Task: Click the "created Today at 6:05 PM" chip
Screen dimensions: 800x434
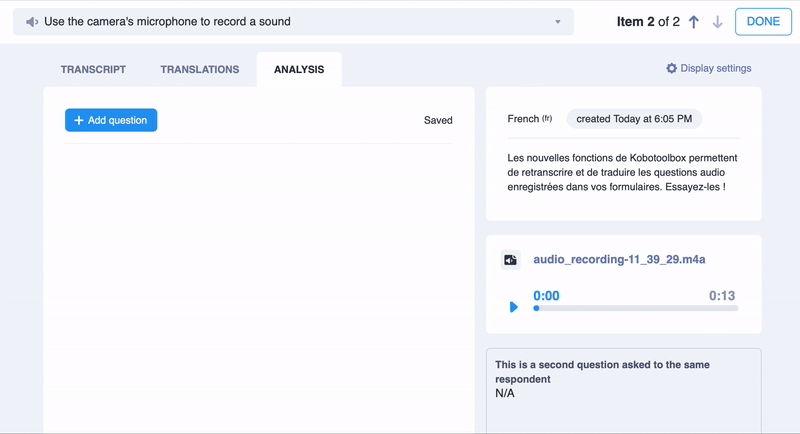Action: (634, 119)
